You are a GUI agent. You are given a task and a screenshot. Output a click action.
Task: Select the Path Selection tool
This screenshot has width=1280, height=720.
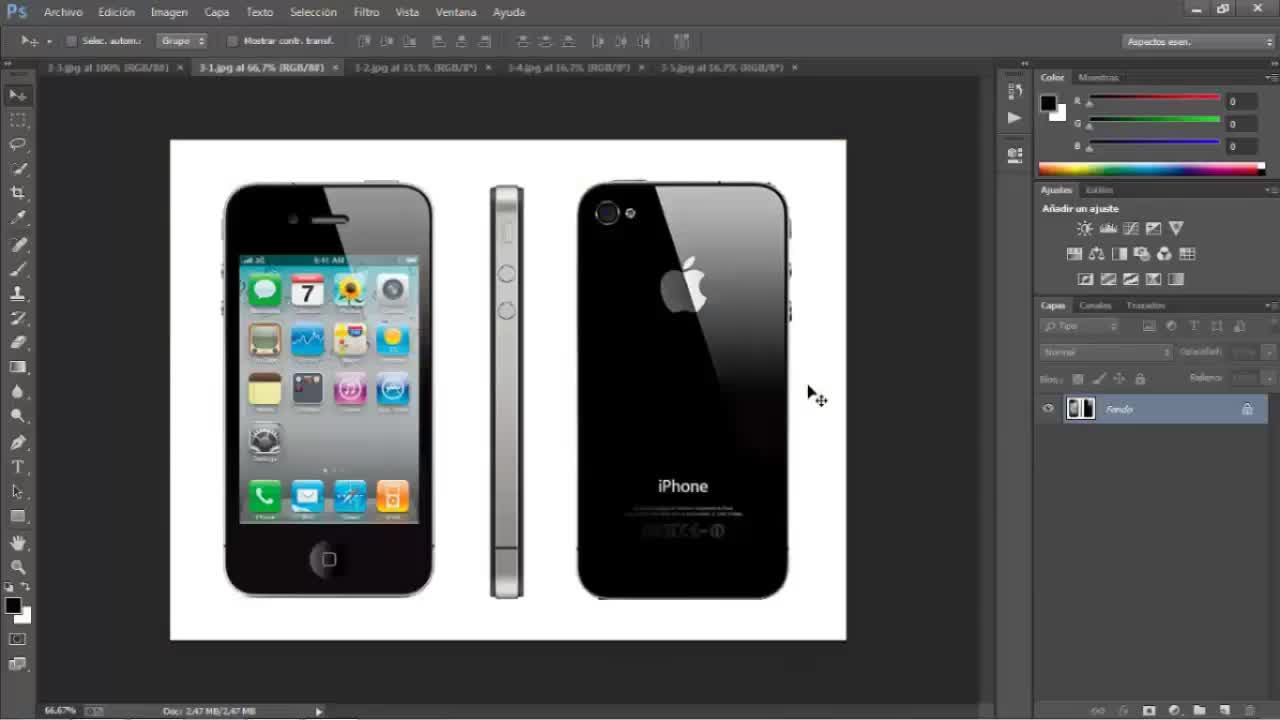18,492
